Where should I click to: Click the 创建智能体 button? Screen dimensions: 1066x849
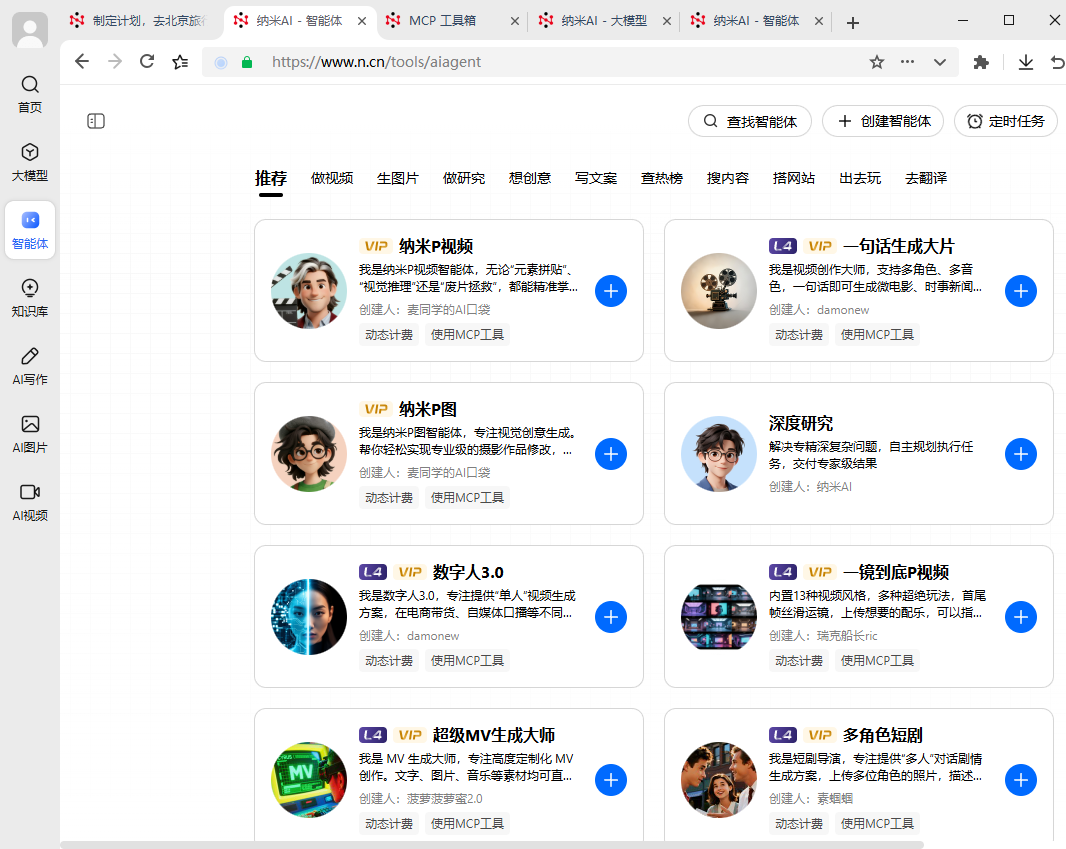[x=883, y=121]
